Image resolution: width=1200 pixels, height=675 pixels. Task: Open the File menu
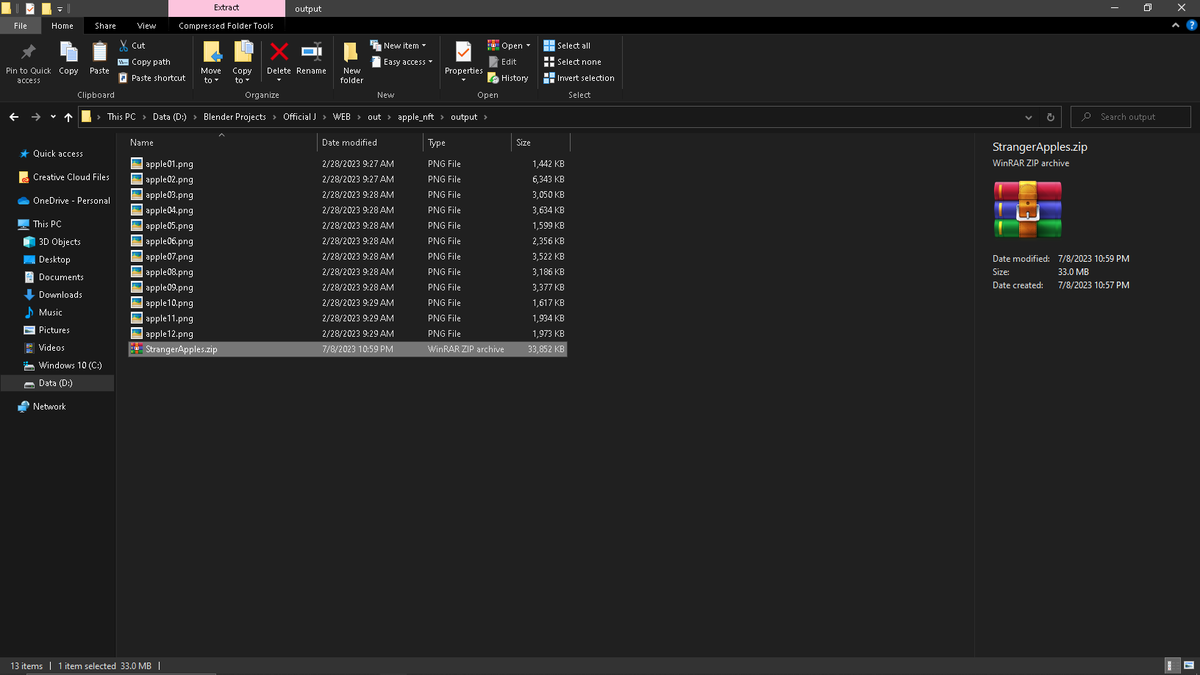pyautogui.click(x=20, y=26)
